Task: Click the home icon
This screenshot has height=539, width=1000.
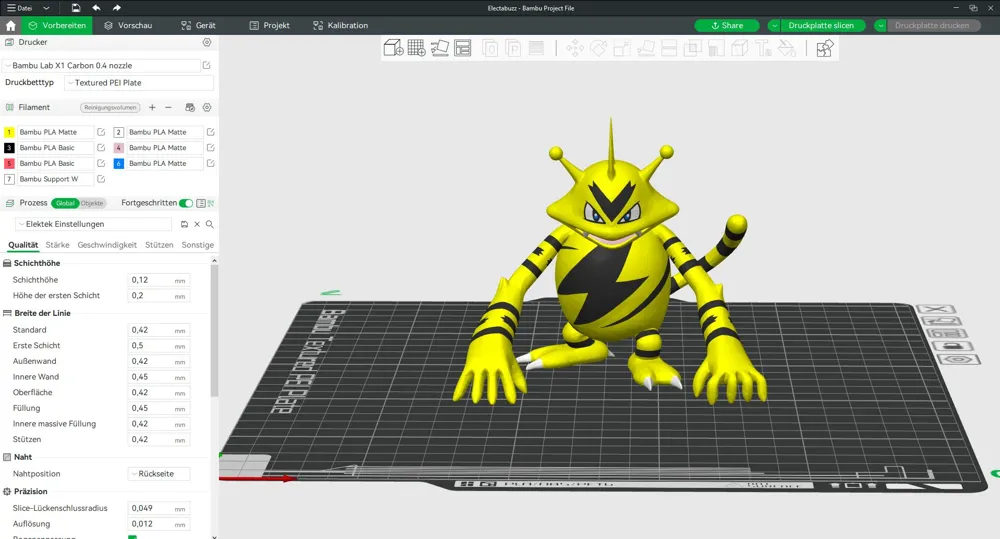Action: tap(10, 26)
